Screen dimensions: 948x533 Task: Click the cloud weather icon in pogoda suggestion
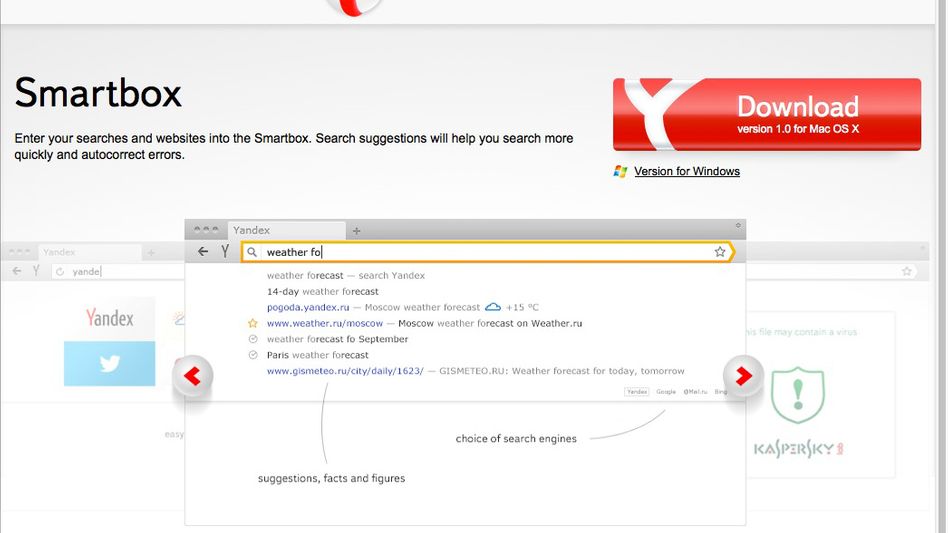pos(493,307)
